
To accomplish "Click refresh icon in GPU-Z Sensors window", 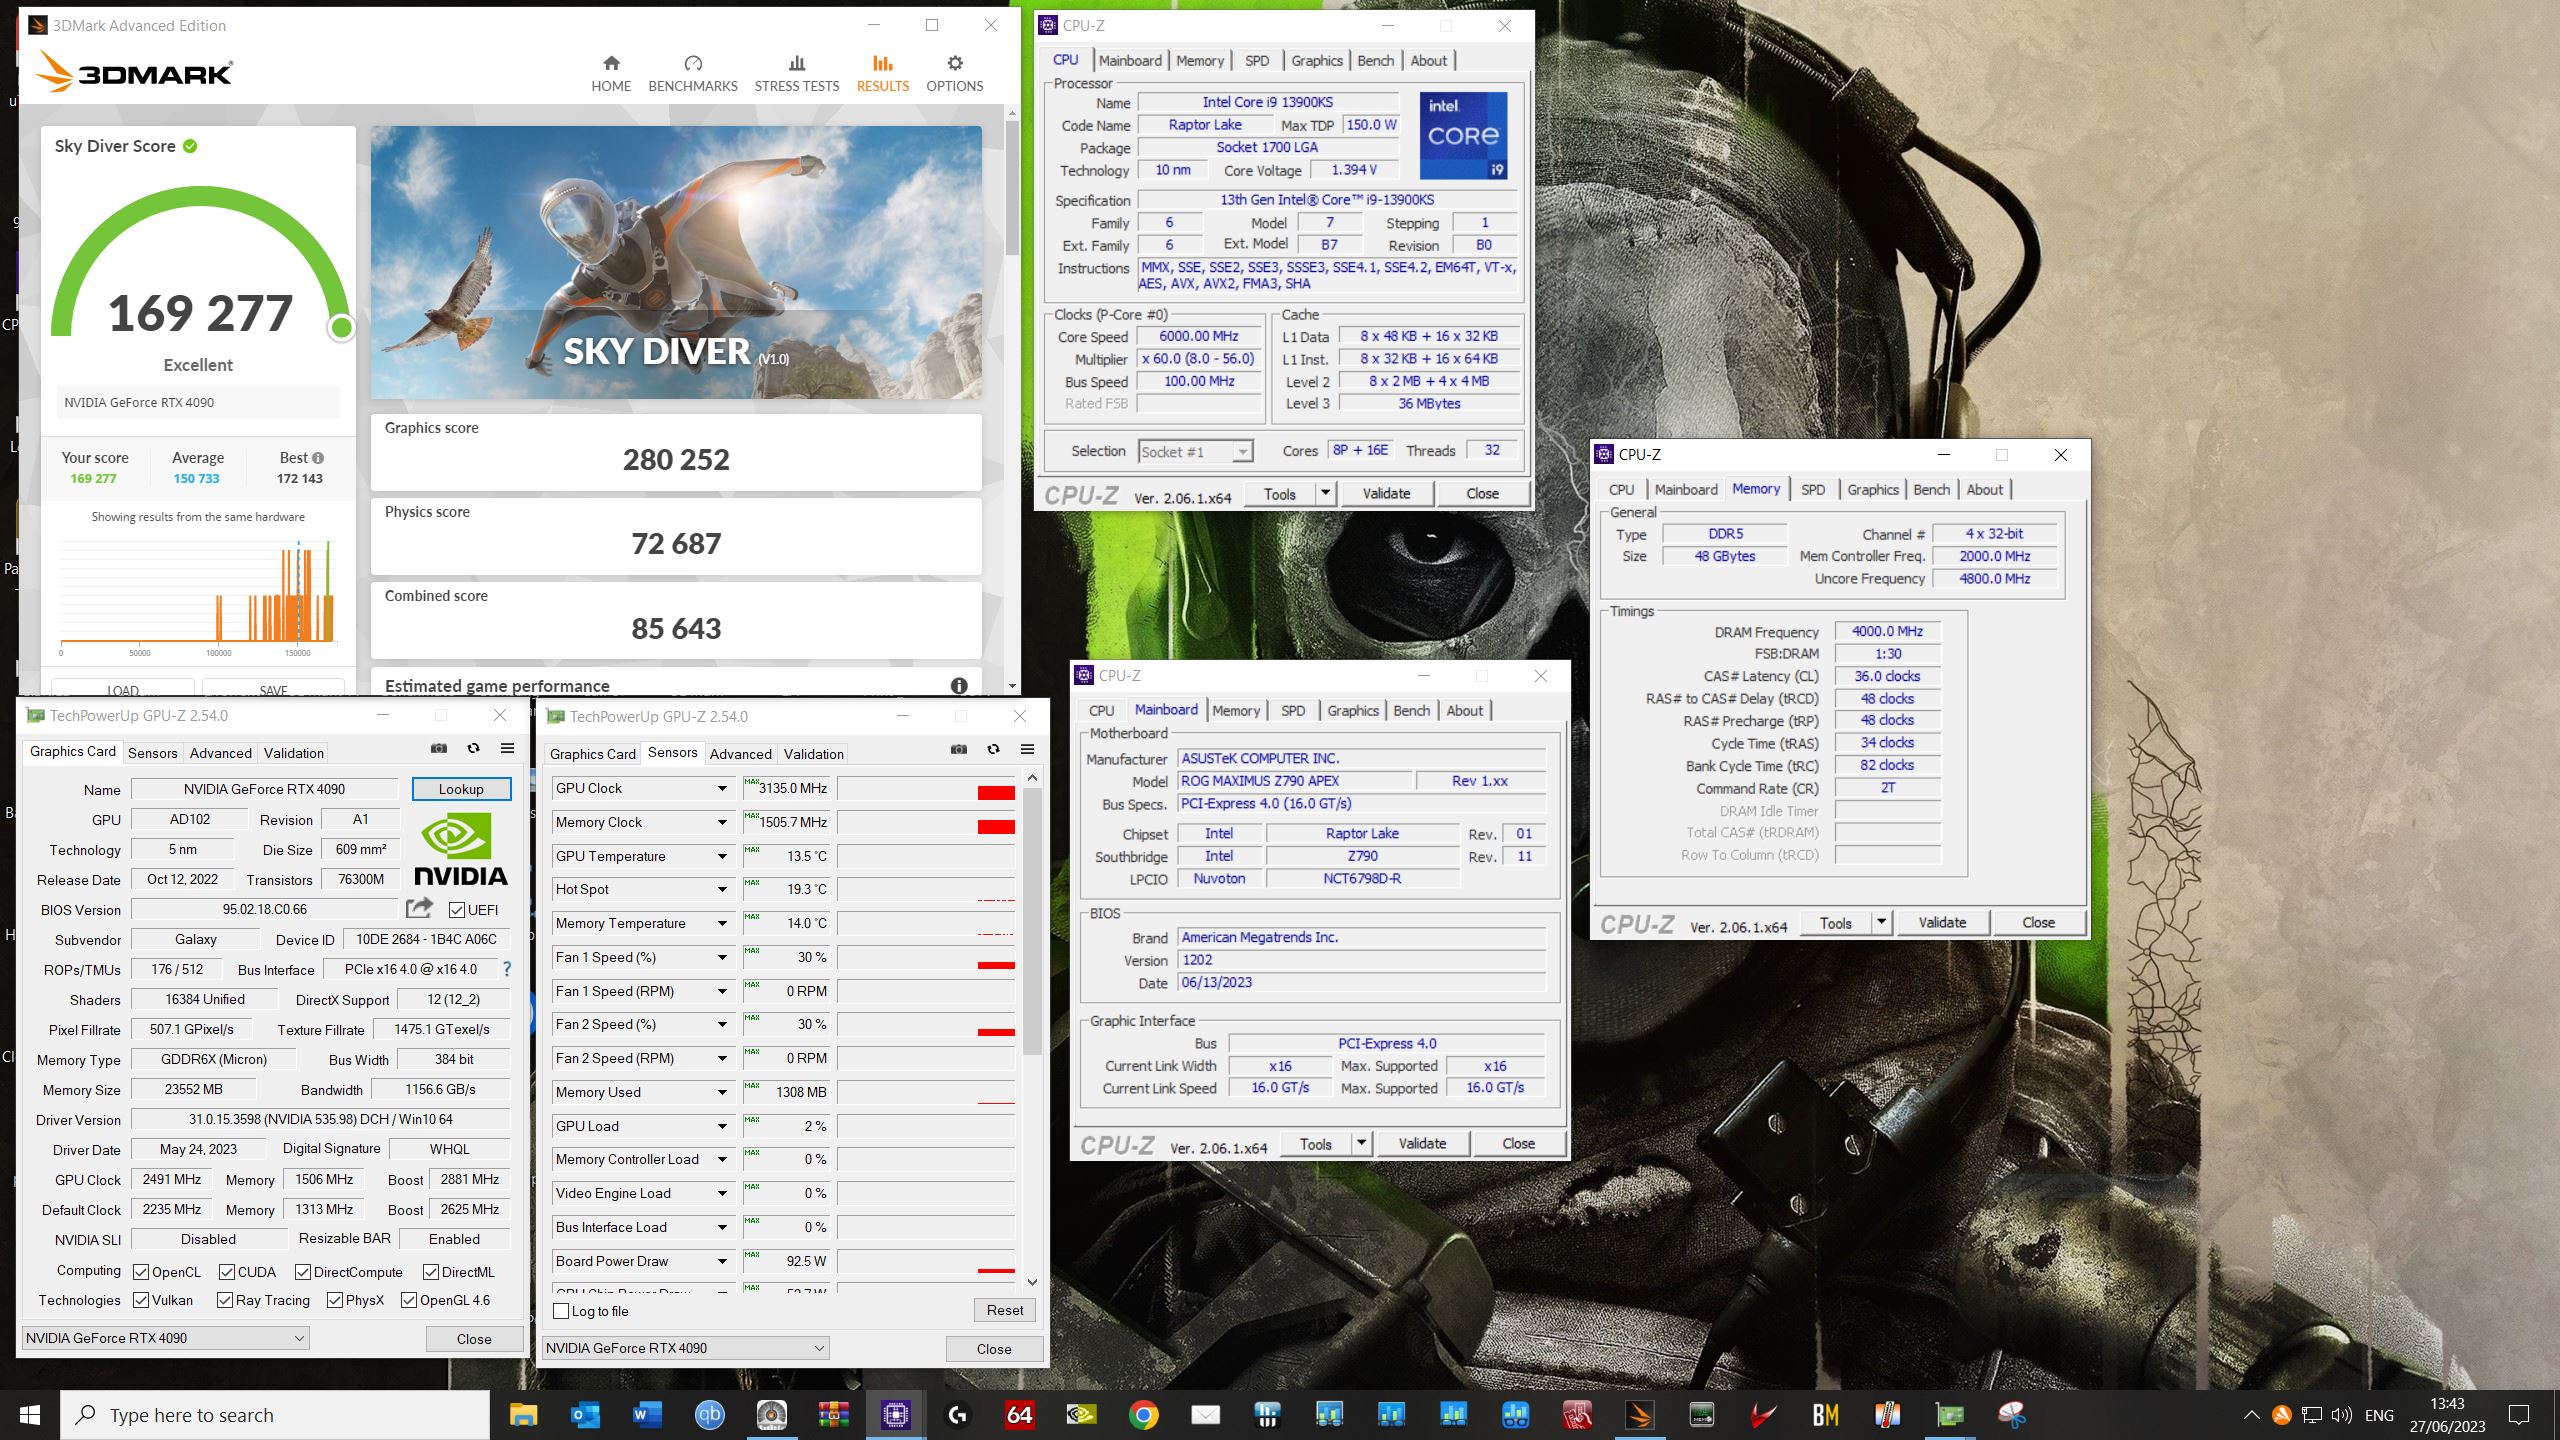I will [993, 749].
